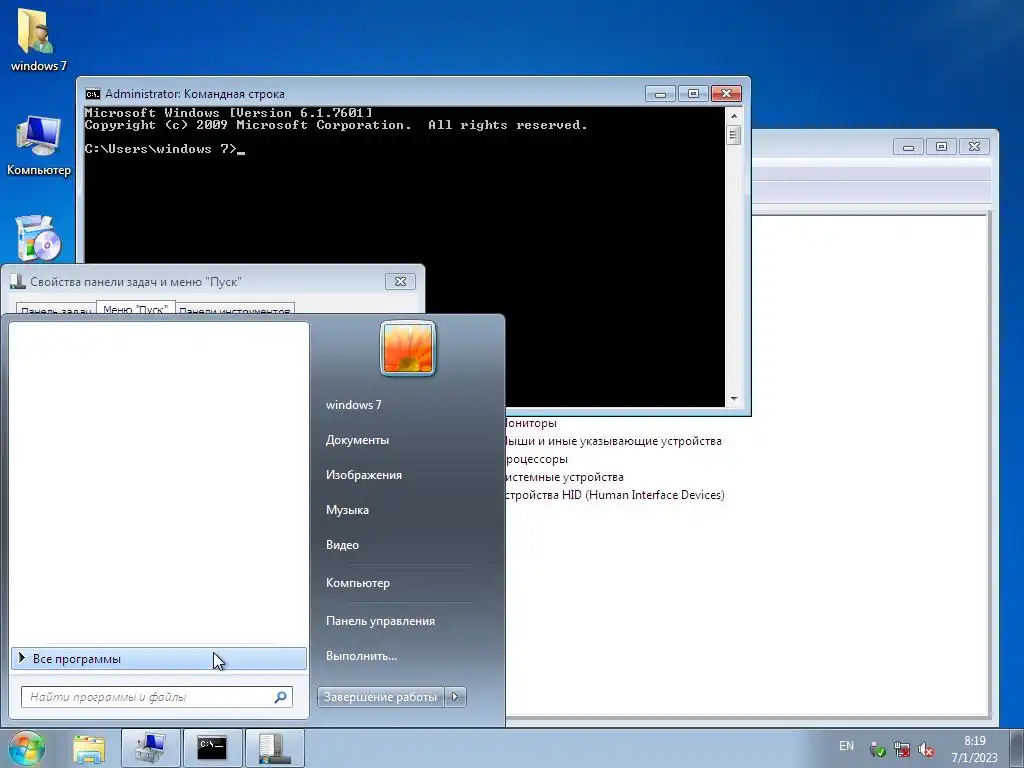The image size is (1024, 768).
Task: Minimize the Command Prompt window
Action: point(660,94)
